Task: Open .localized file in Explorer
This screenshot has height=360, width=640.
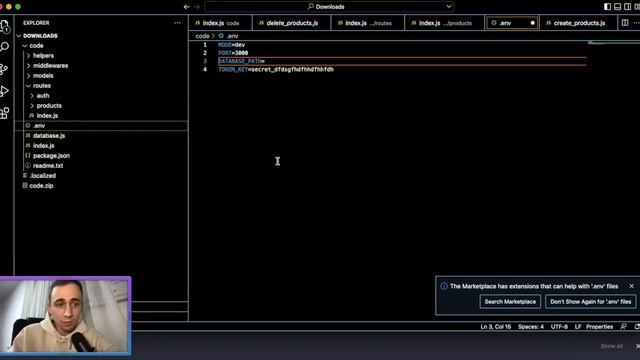Action: point(101,176)
